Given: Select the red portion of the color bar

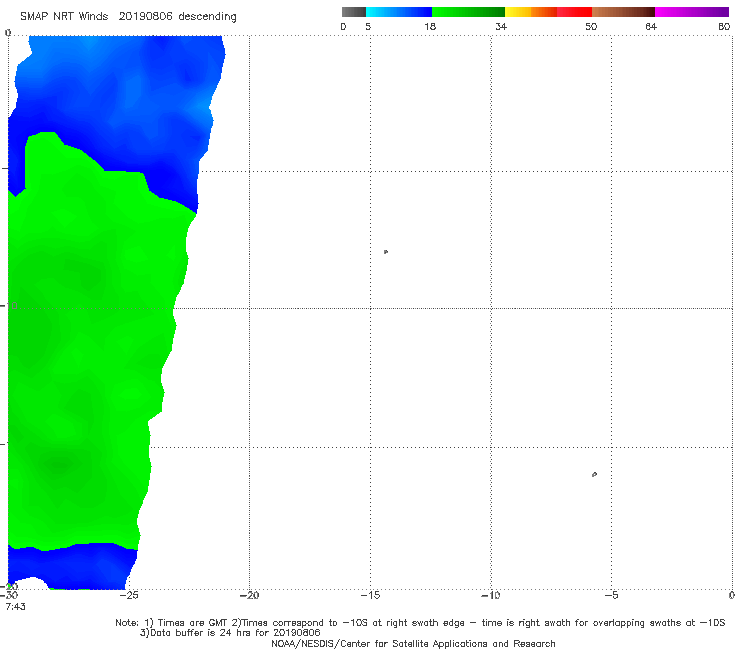Looking at the screenshot, I should pyautogui.click(x=574, y=12).
